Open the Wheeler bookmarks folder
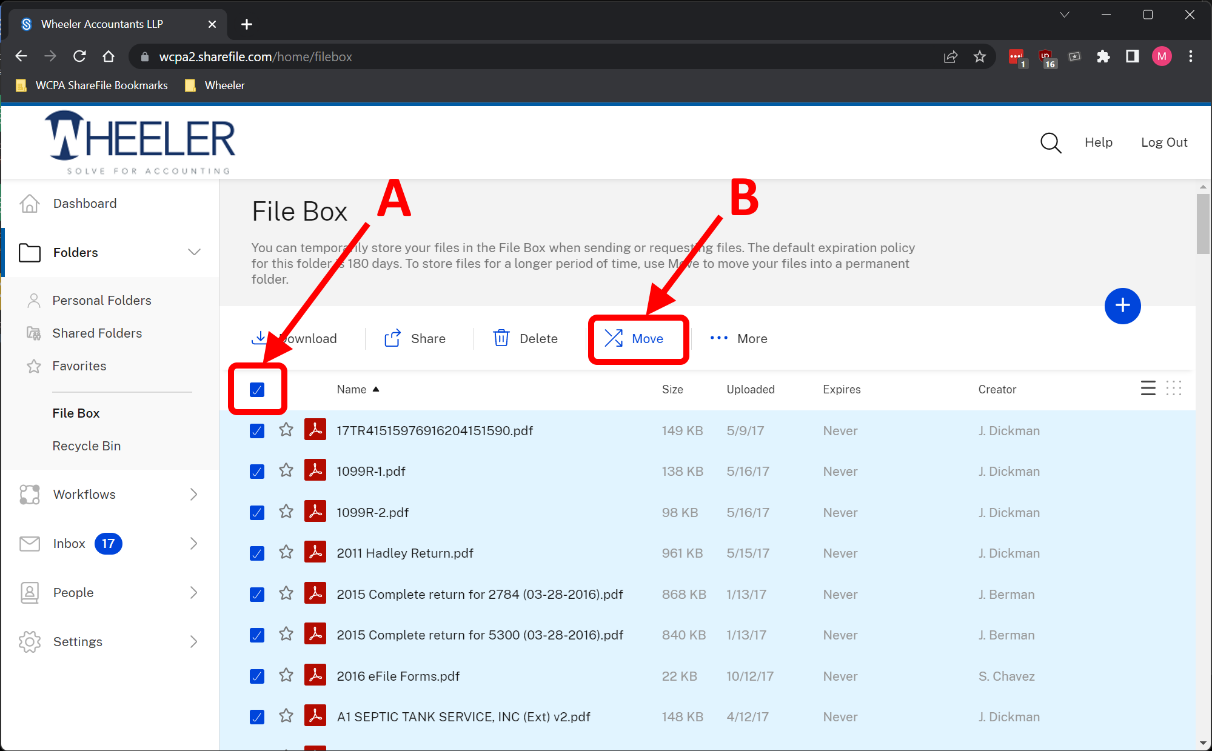Screen dimensions: 1212x751 tap(215, 85)
